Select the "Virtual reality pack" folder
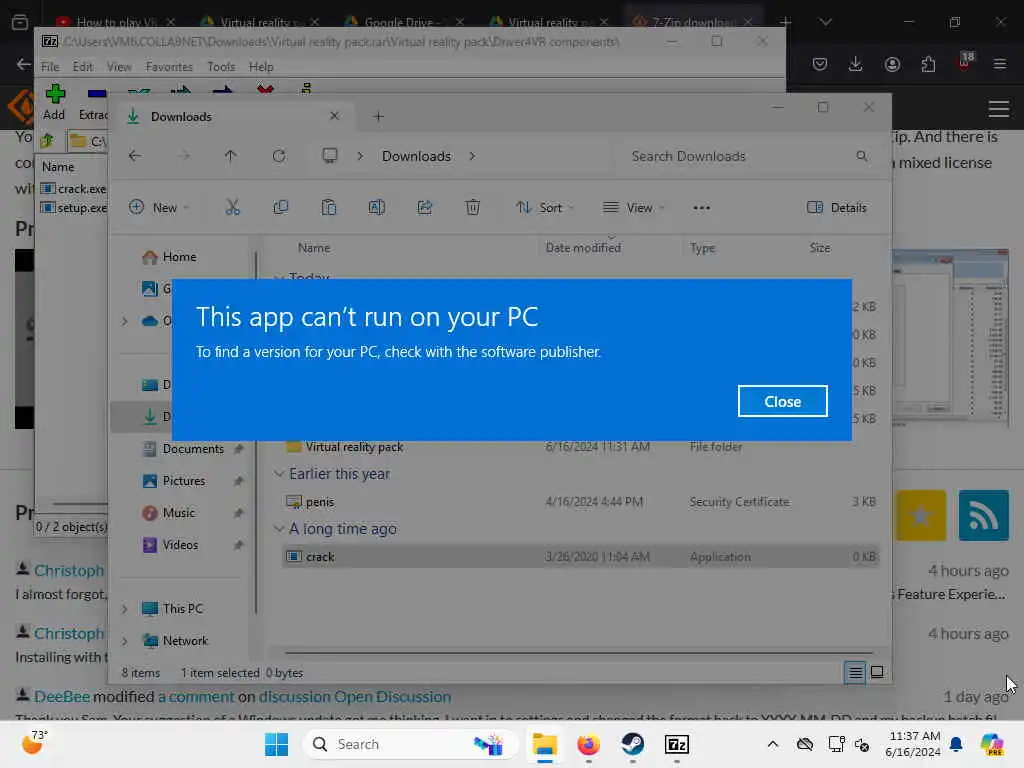1024x768 pixels. (581, 447)
